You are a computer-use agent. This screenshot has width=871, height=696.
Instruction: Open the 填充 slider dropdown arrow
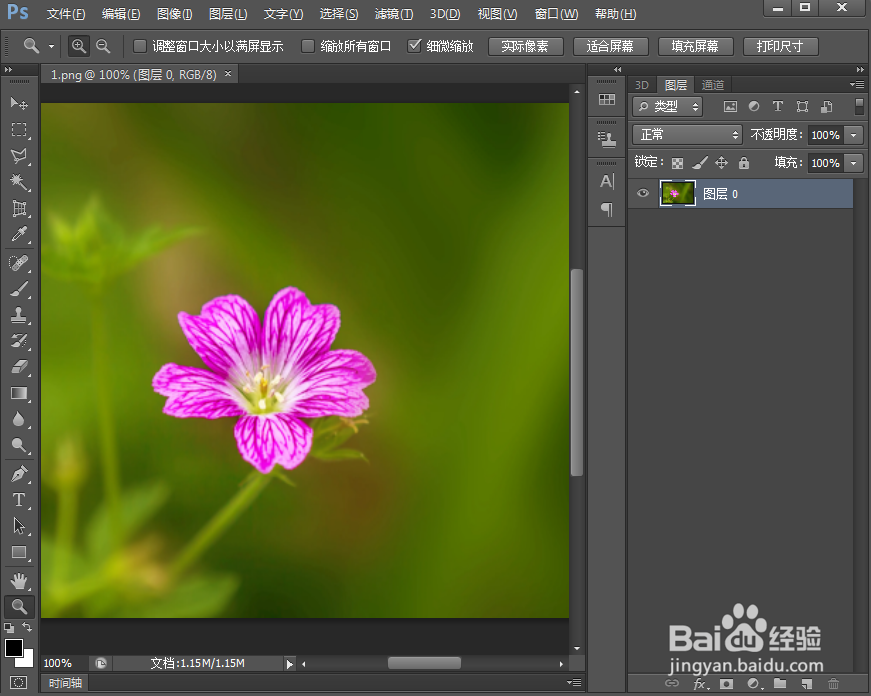click(854, 163)
